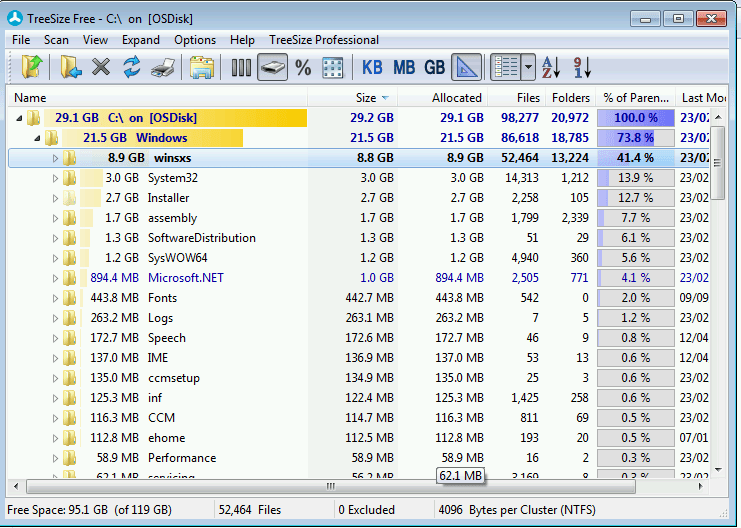Collapse the C:\ on [OSDisk] root node
This screenshot has height=528, width=741.
[19, 118]
